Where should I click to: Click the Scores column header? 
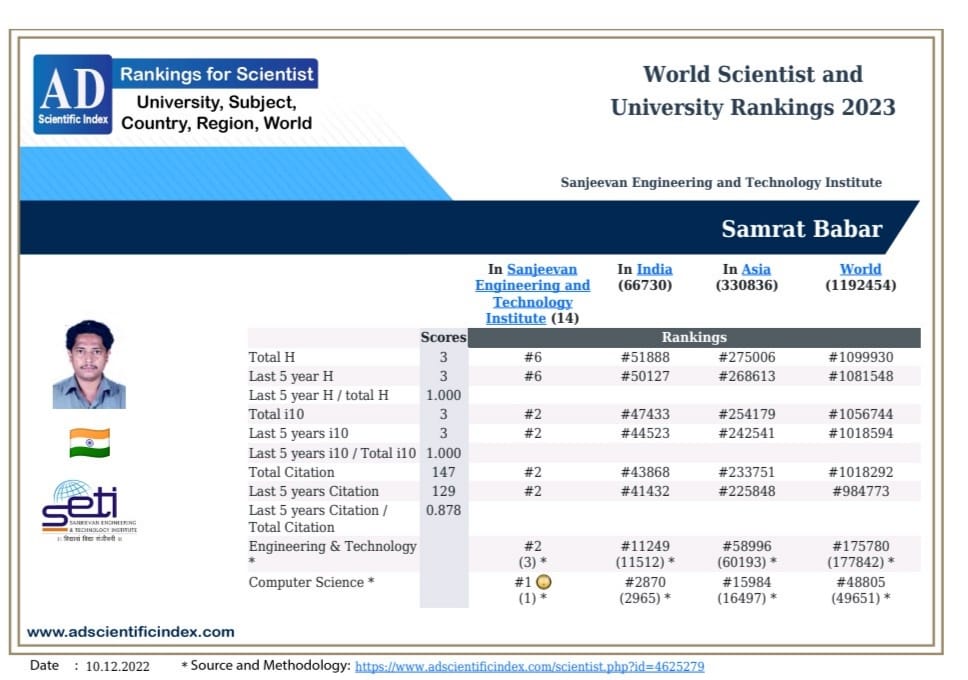click(443, 337)
